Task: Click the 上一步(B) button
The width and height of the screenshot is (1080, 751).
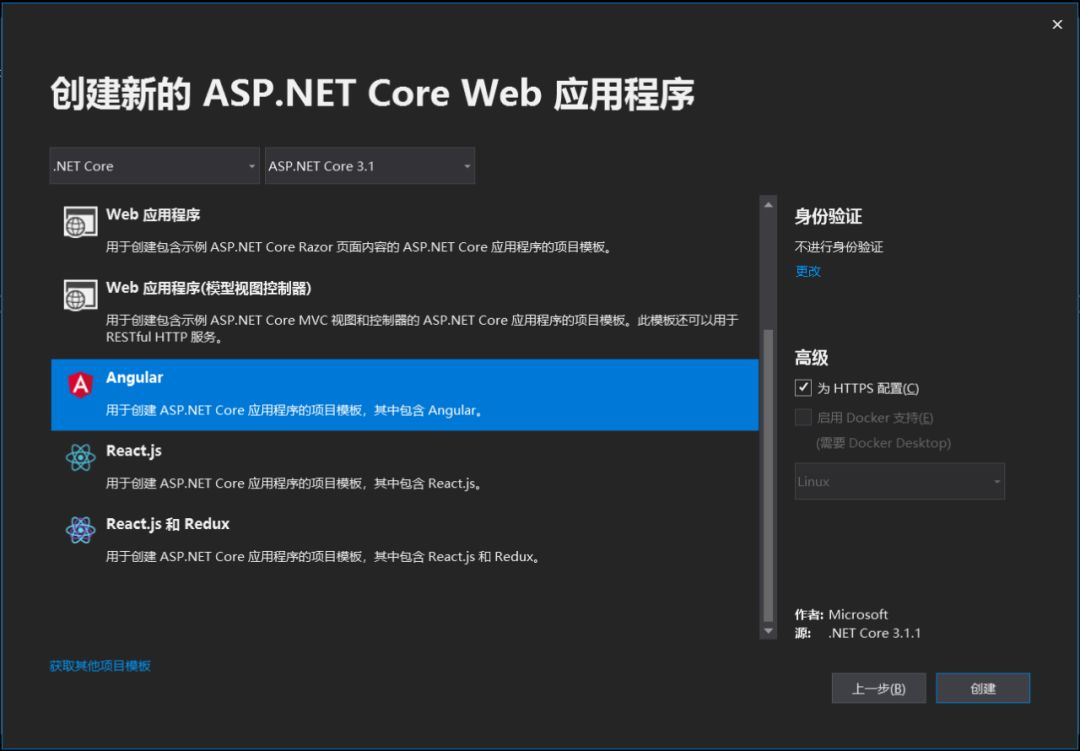Action: pyautogui.click(x=879, y=688)
